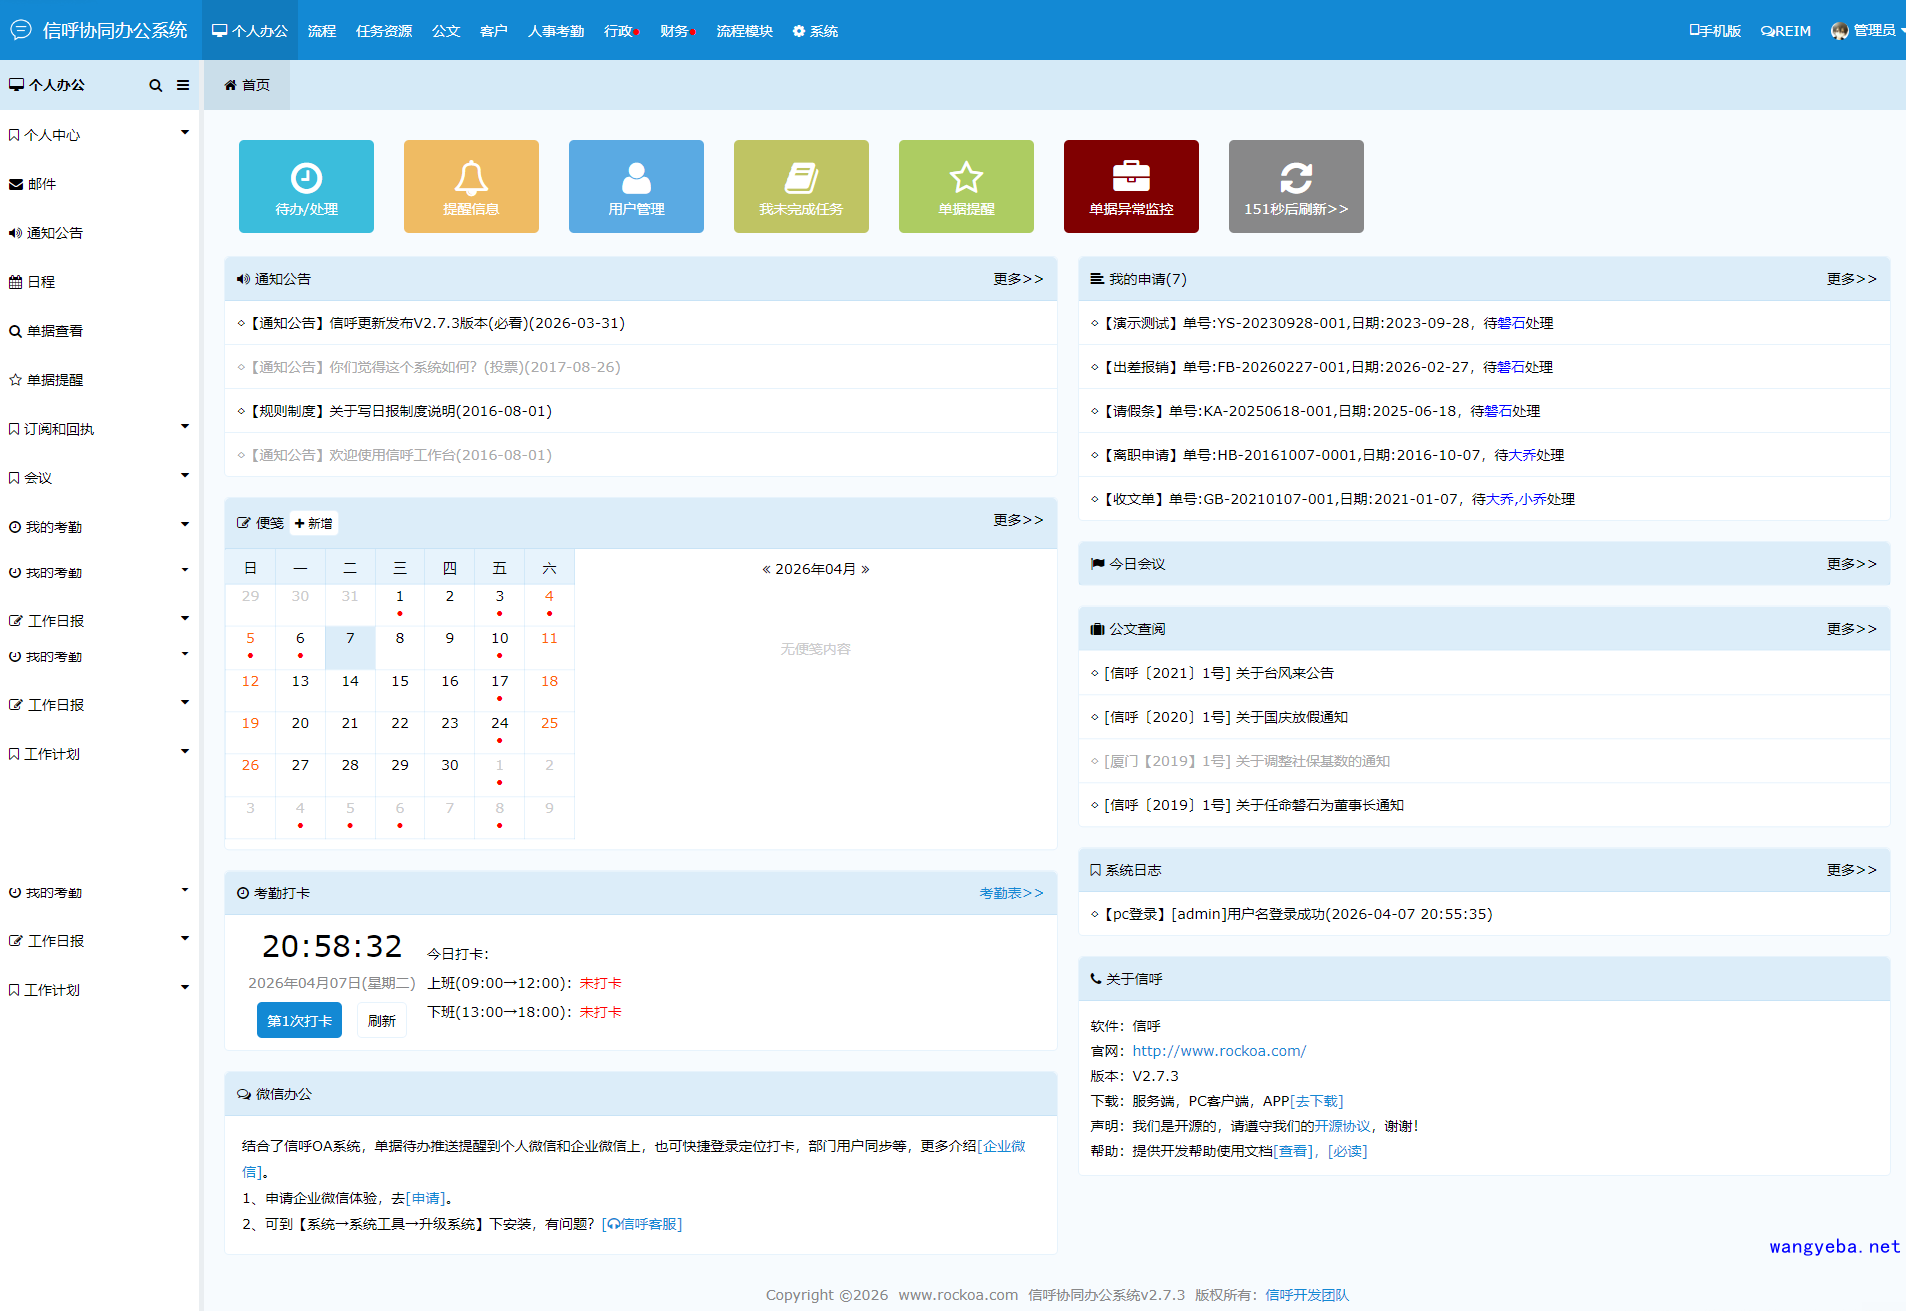This screenshot has height=1311, width=1906.
Task: Click 新增 to add a note
Action: [314, 523]
